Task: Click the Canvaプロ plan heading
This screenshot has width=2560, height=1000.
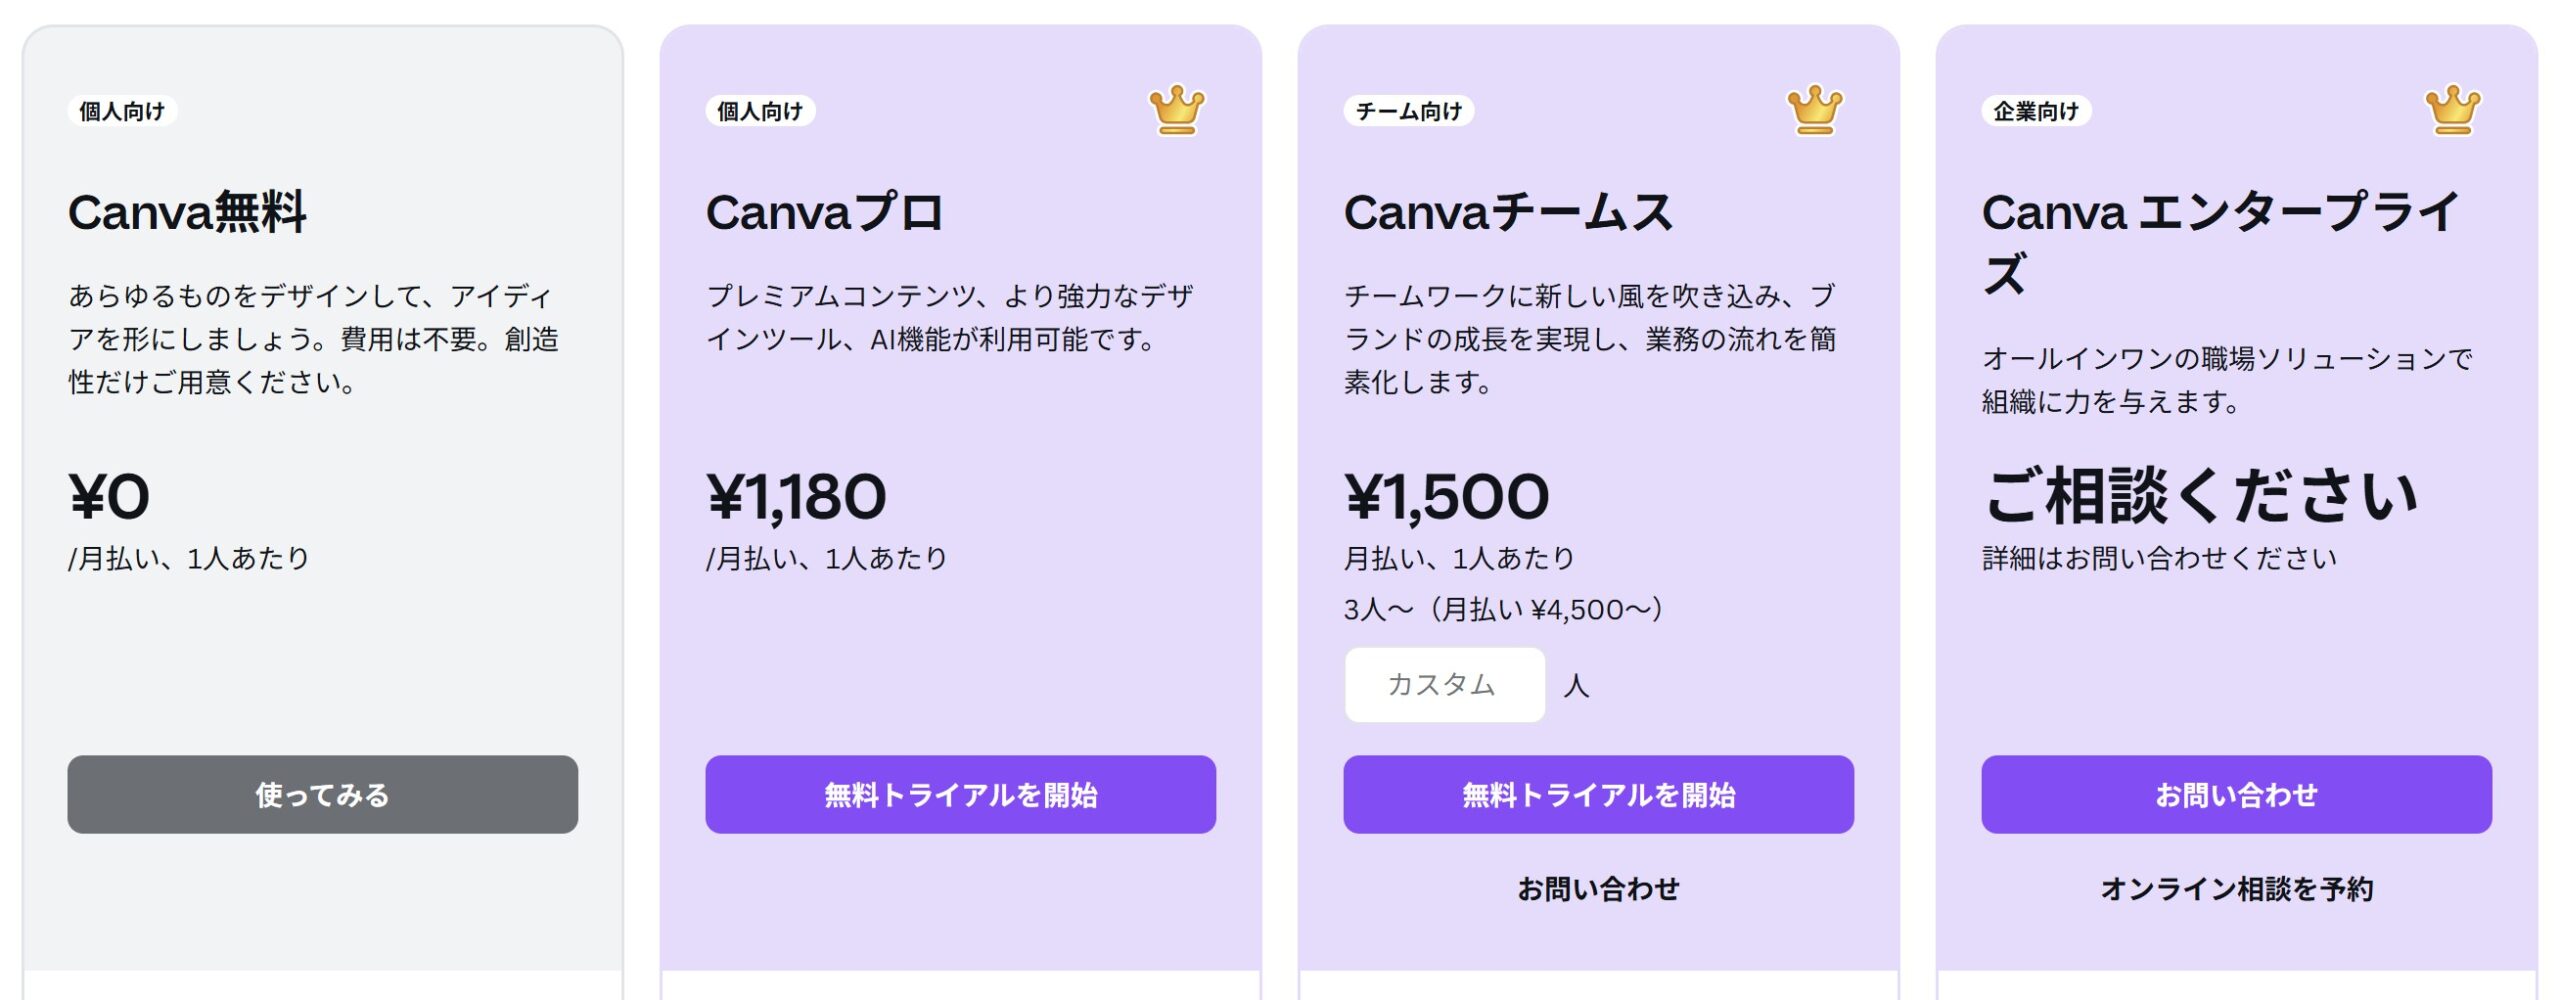Action: click(x=824, y=212)
